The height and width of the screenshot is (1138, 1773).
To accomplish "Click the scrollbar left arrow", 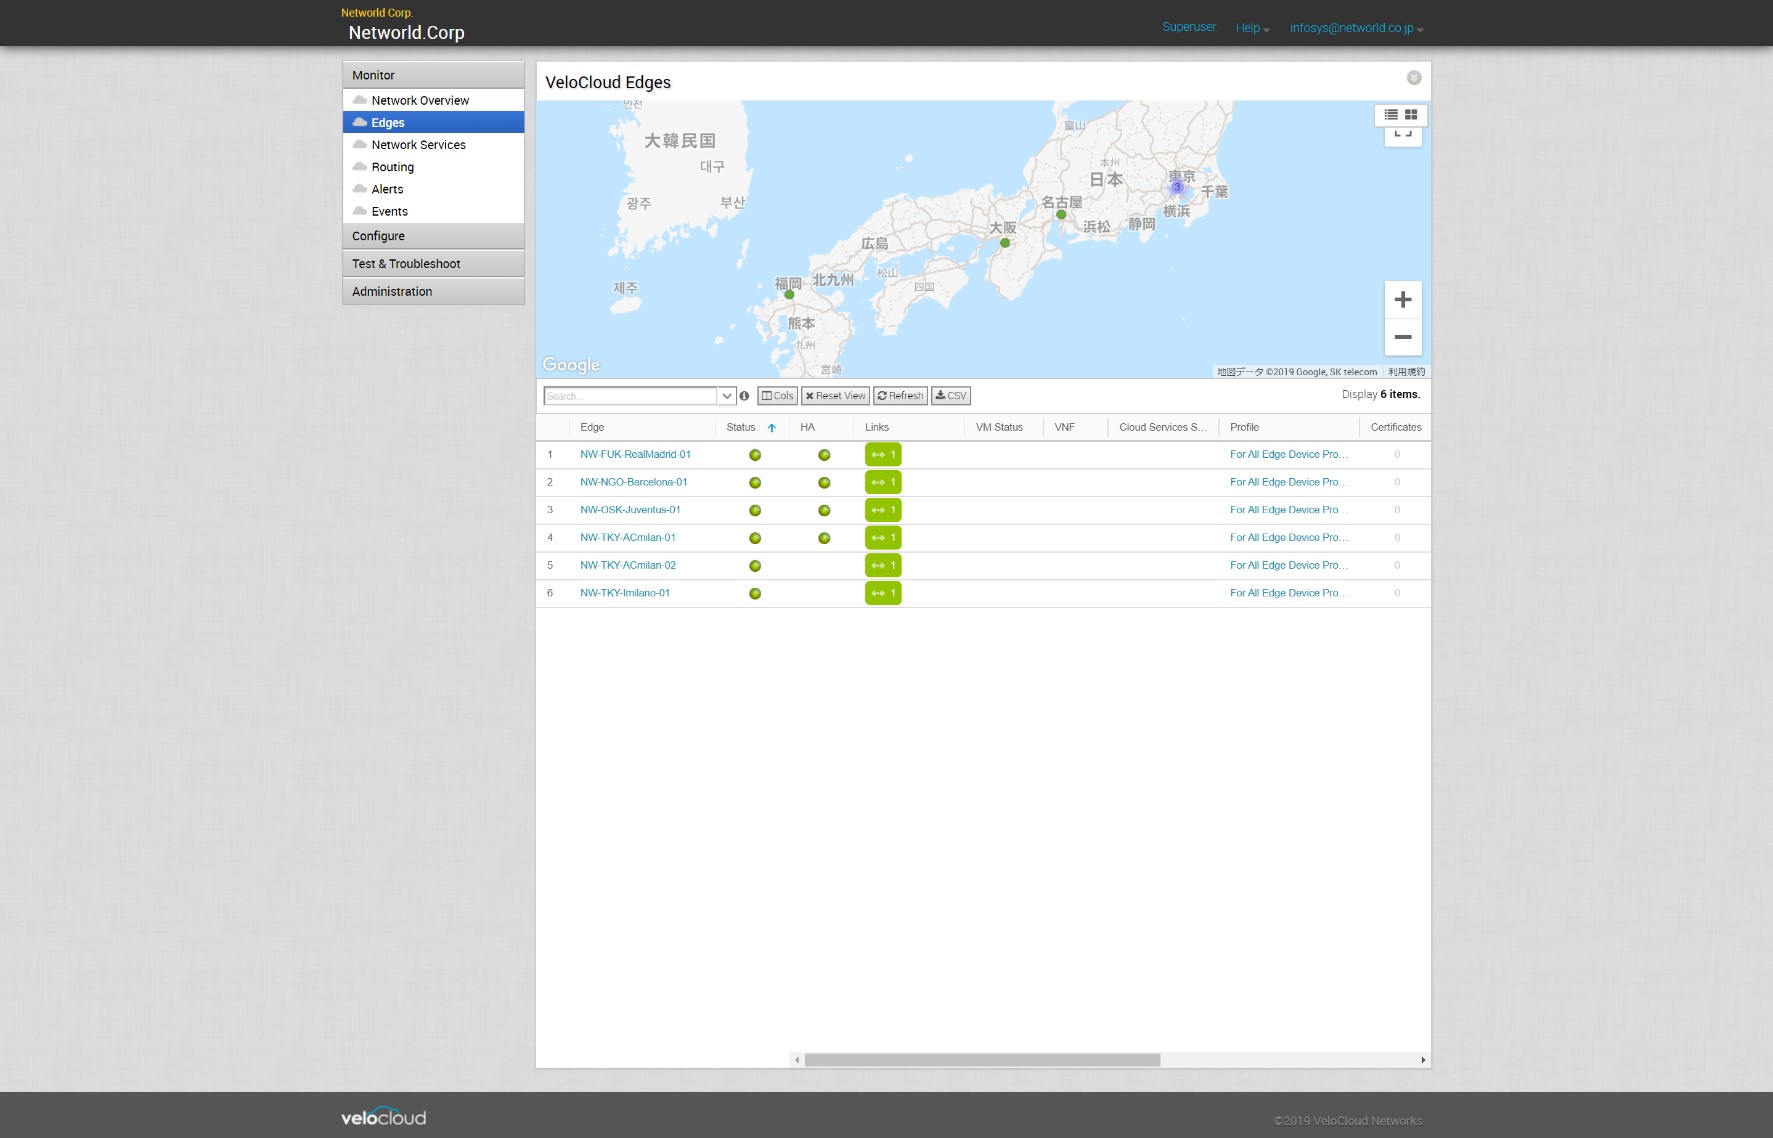I will point(797,1060).
